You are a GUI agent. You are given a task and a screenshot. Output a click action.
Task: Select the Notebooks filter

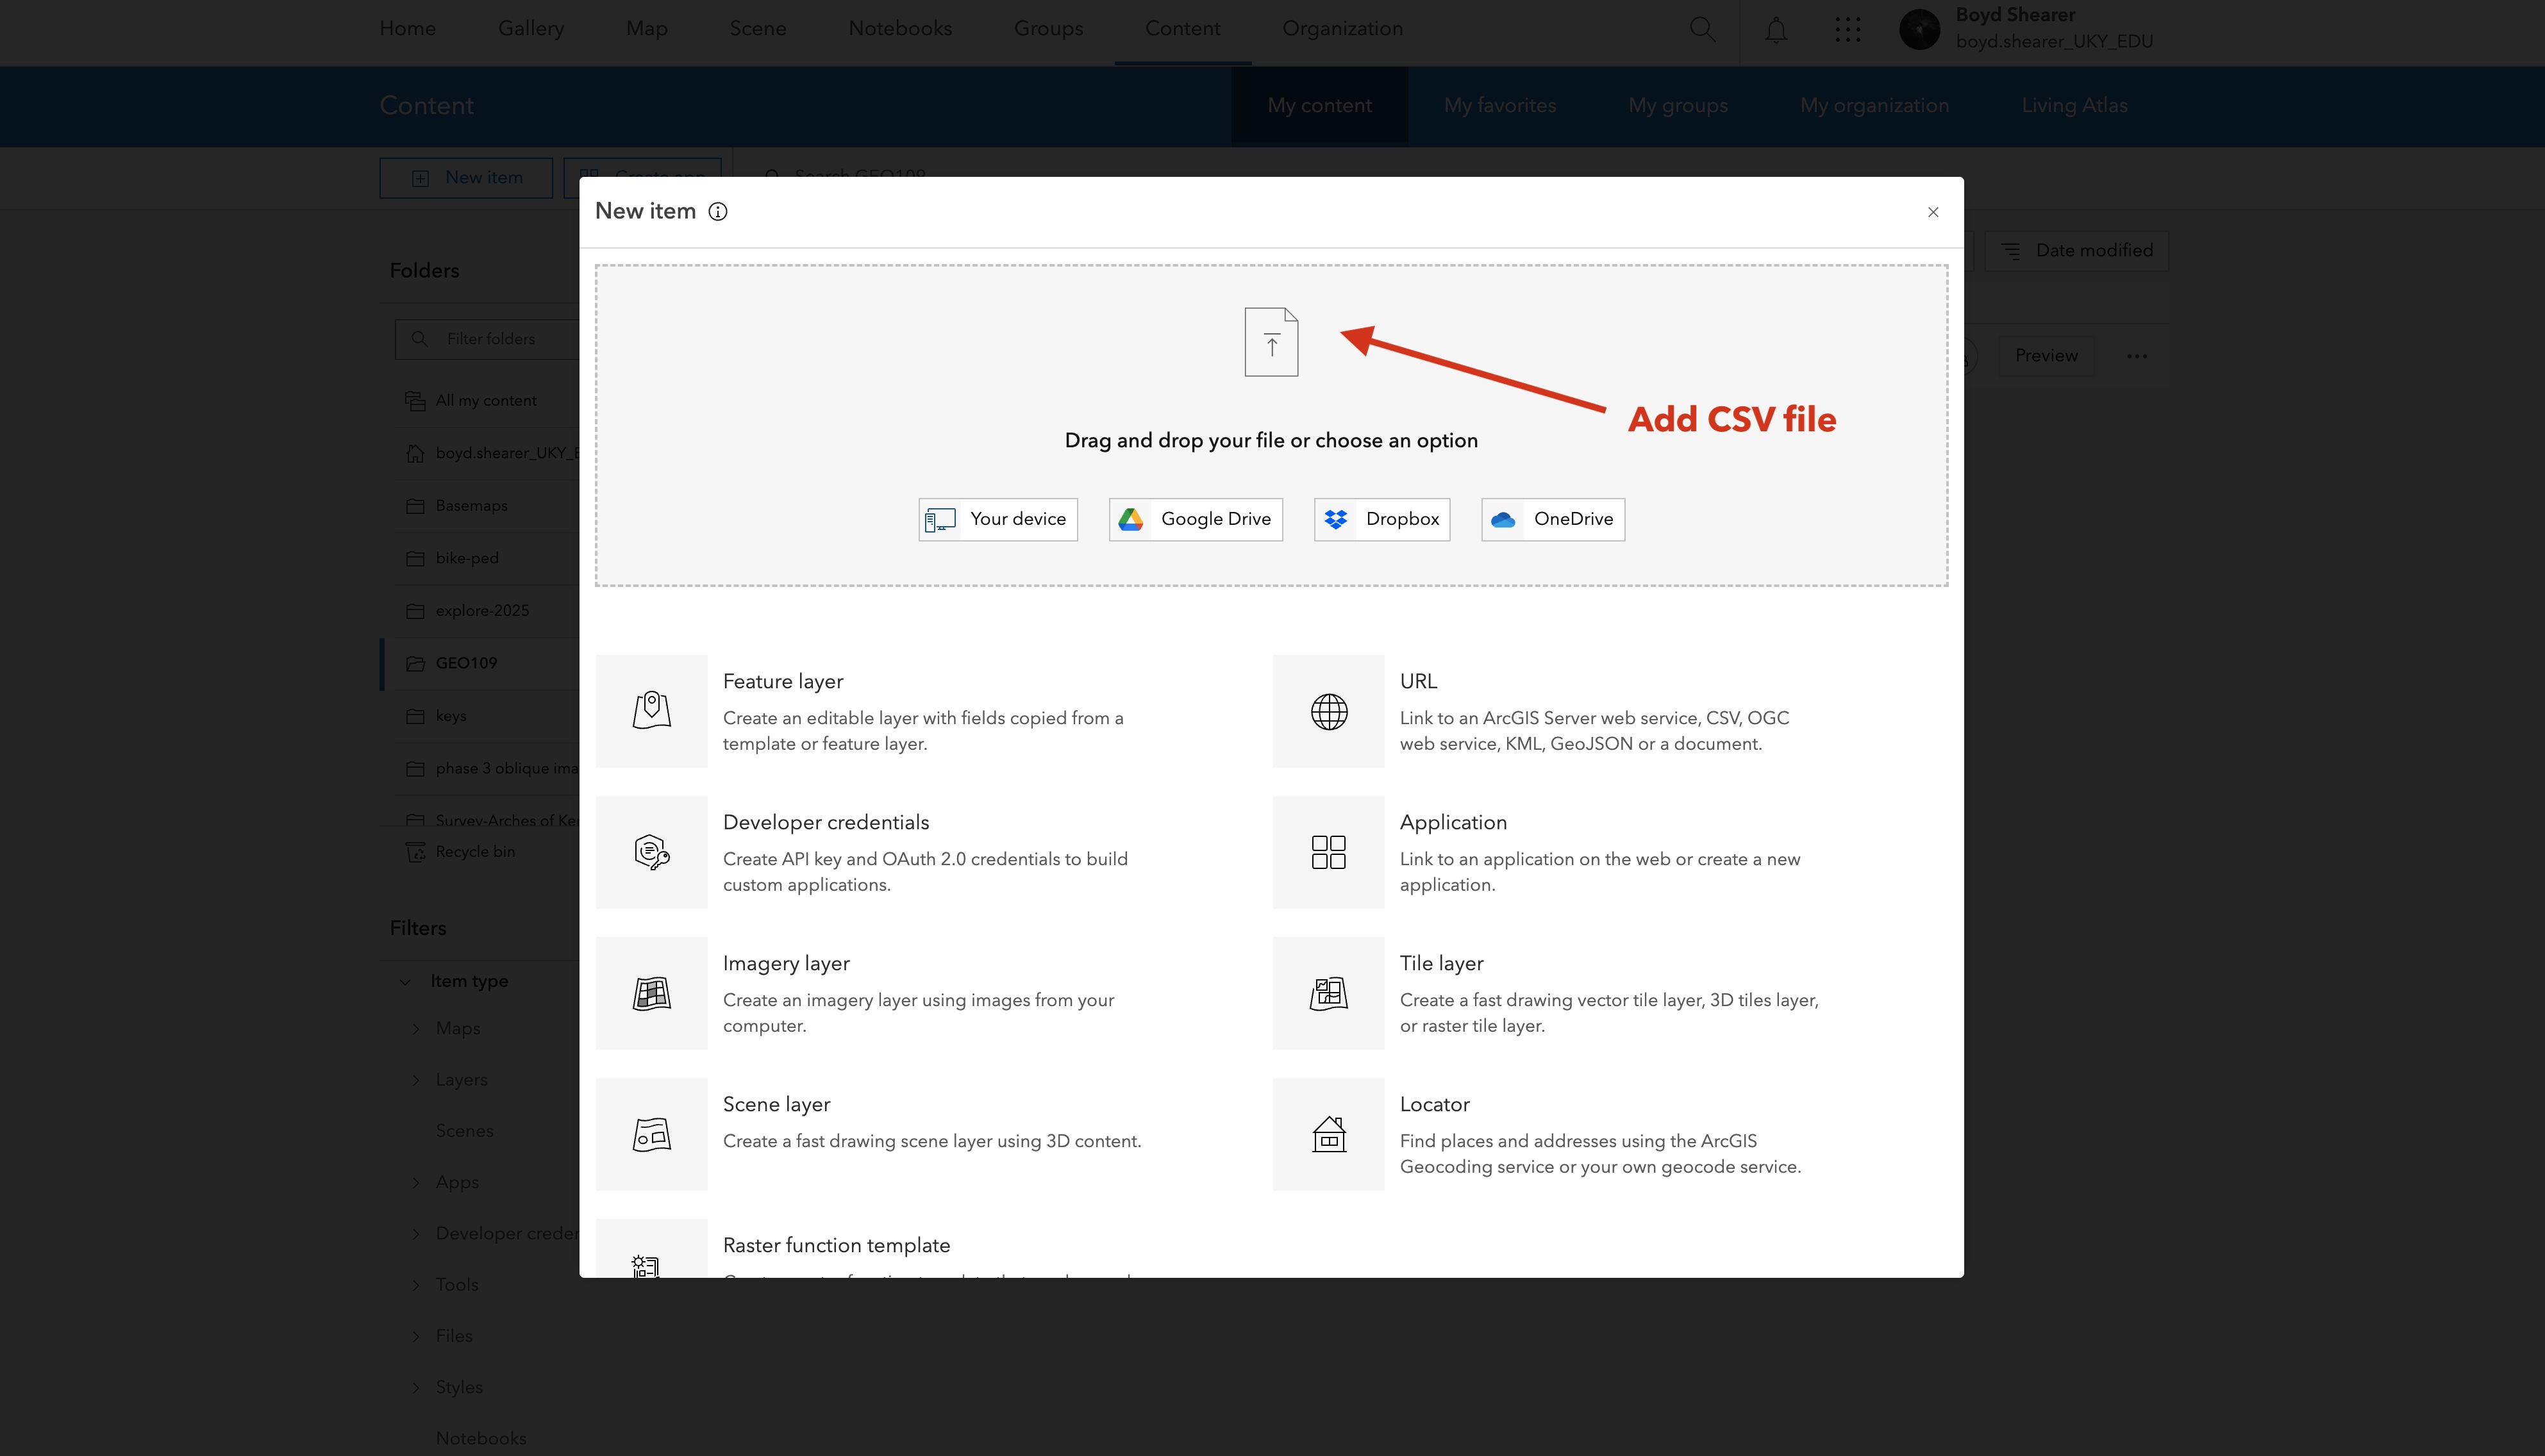click(x=481, y=1438)
